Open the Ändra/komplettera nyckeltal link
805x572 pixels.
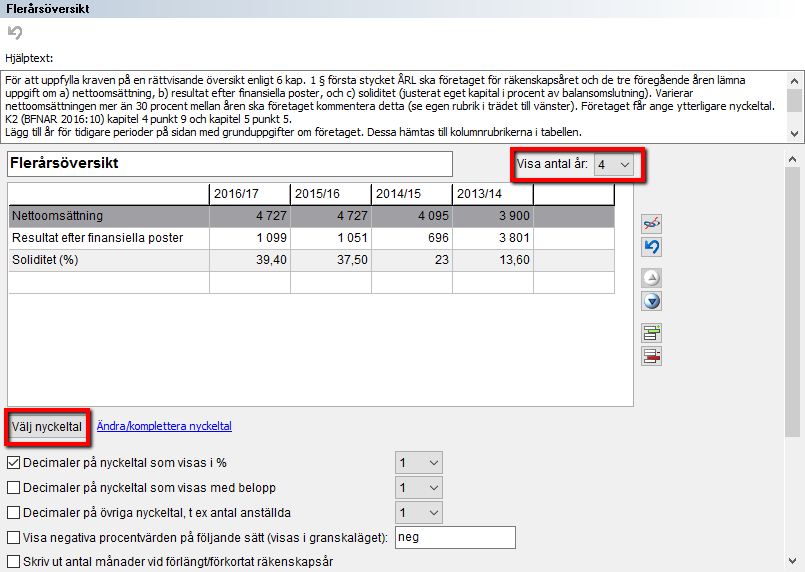(164, 426)
